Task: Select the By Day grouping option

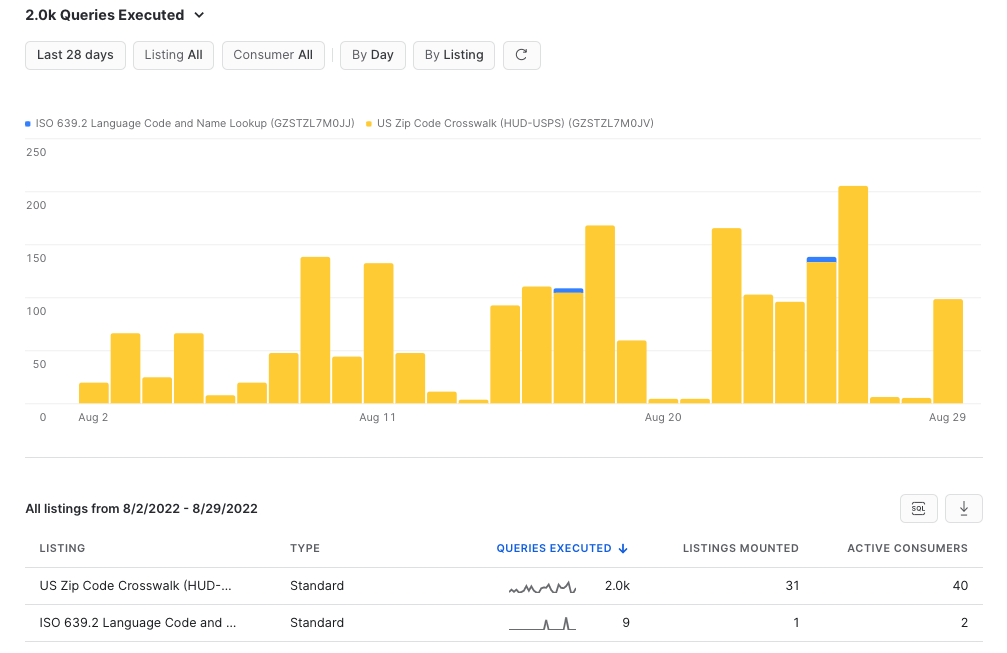Action: coord(372,55)
